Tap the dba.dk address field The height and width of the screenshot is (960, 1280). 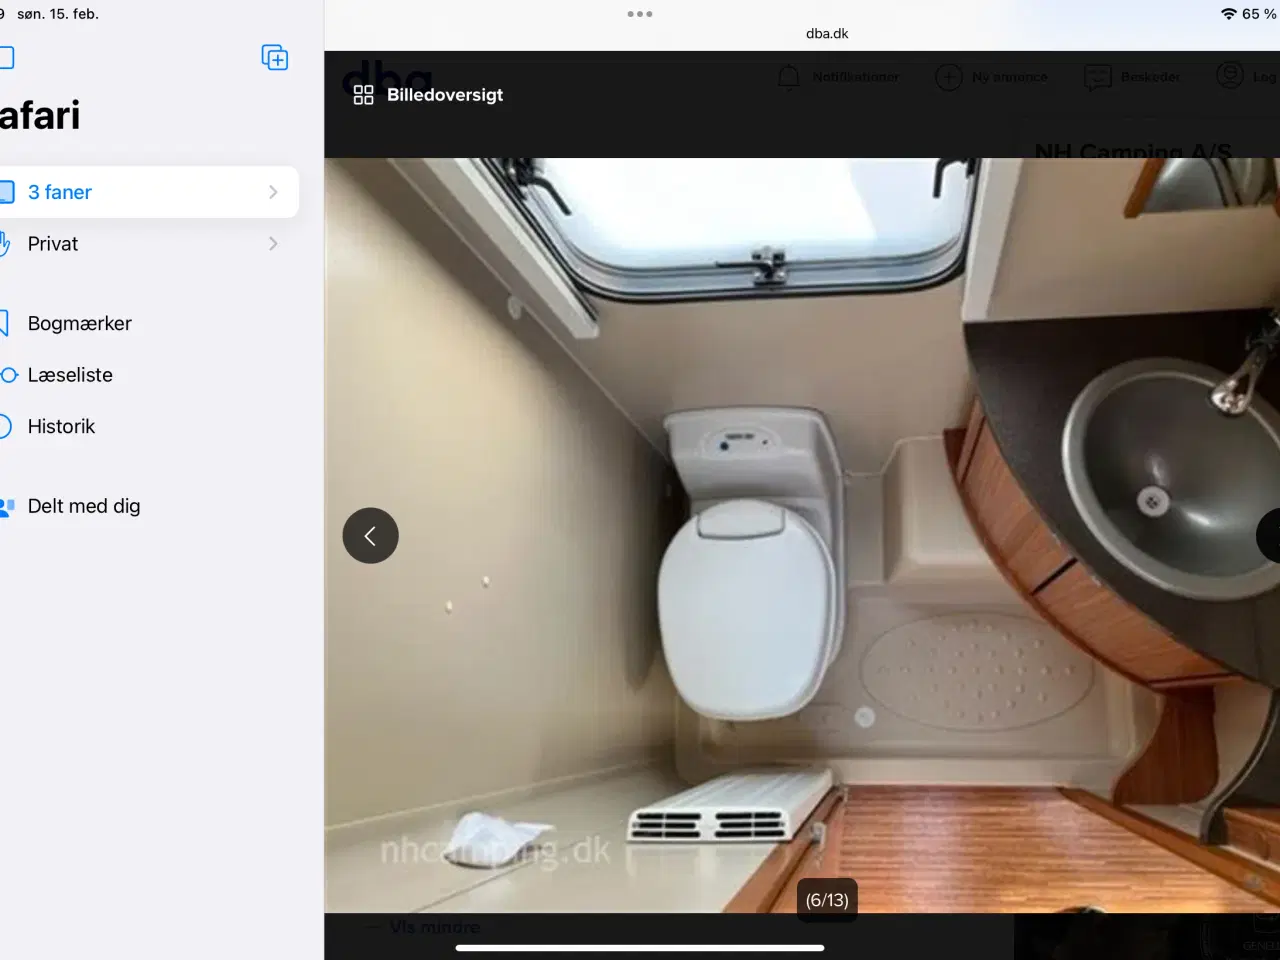[827, 33]
